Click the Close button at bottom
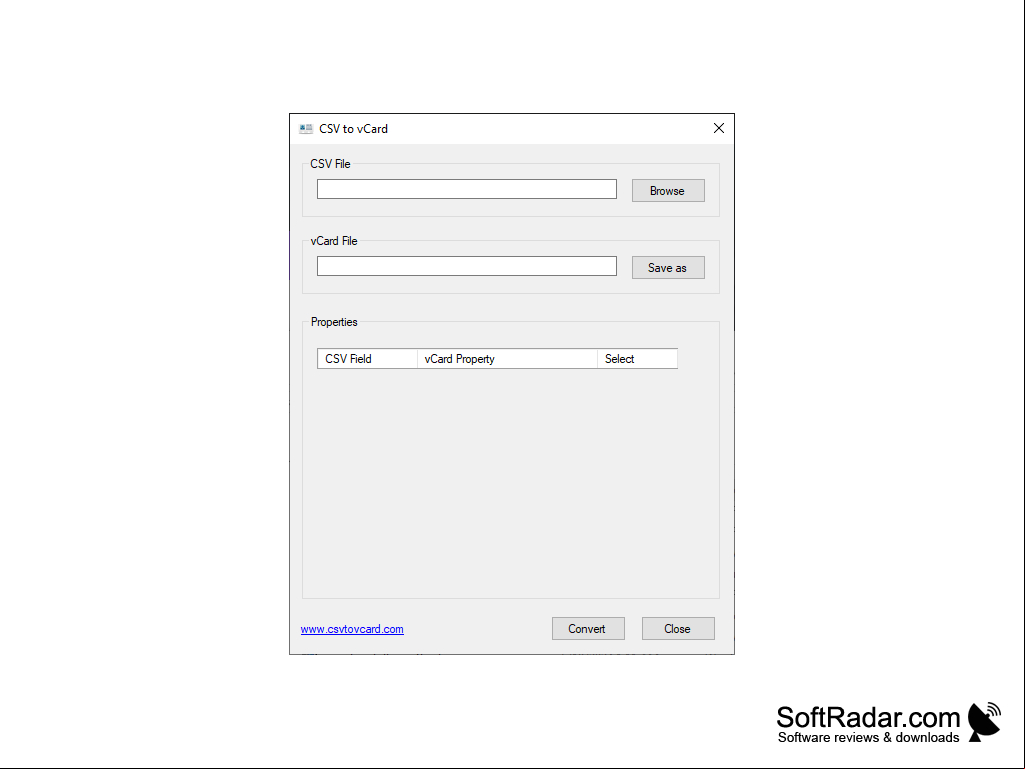 click(678, 628)
